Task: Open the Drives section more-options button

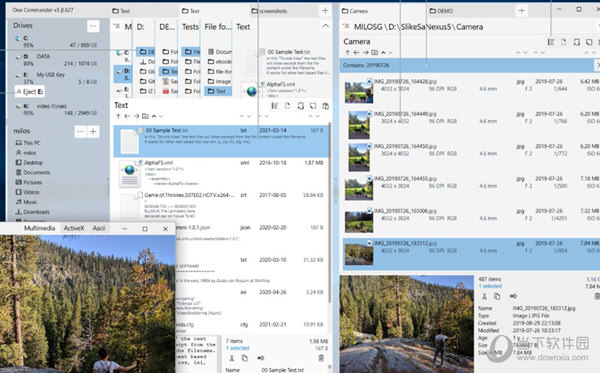Action: click(x=93, y=26)
